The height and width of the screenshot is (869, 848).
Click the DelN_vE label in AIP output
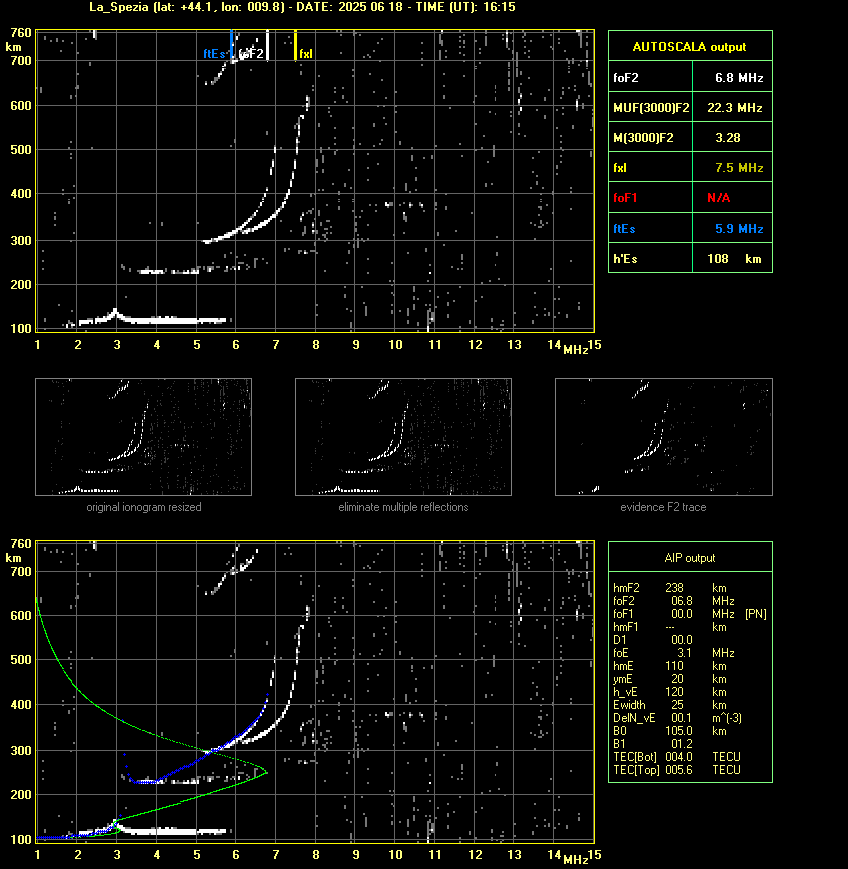(634, 718)
